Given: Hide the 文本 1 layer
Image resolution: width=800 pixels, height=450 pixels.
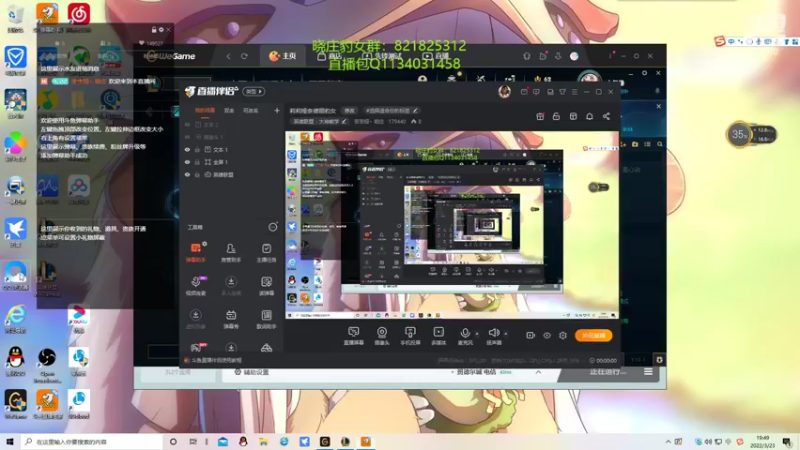Looking at the screenshot, I should [x=187, y=150].
